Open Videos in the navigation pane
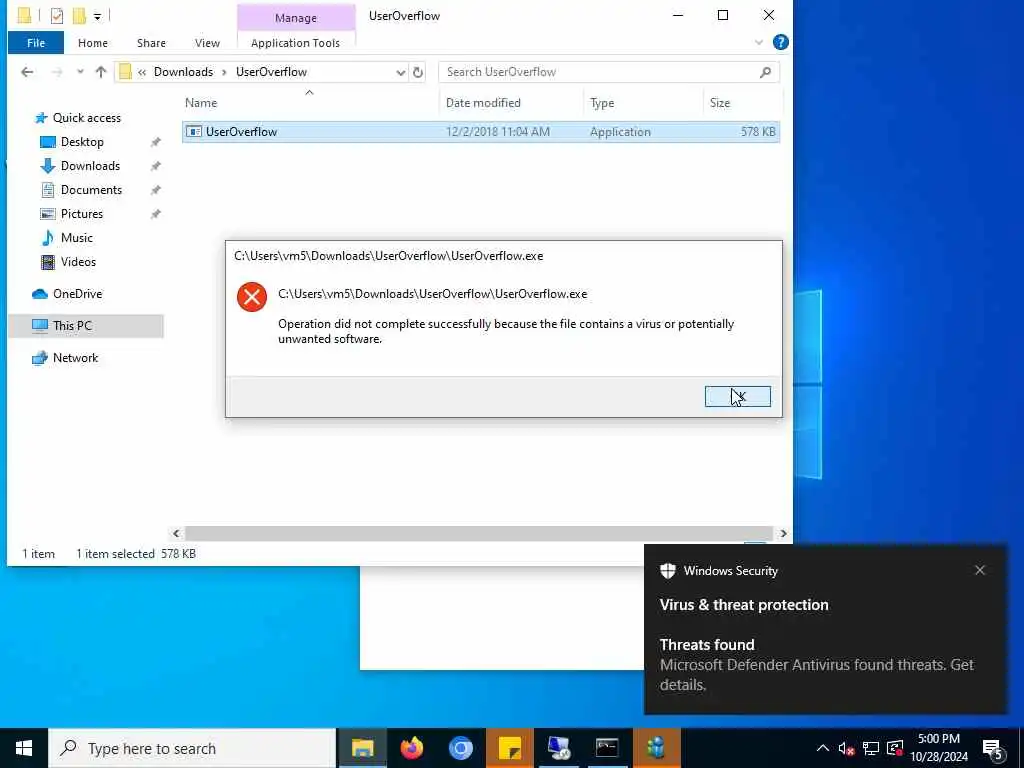The width and height of the screenshot is (1024, 768). tap(78, 262)
